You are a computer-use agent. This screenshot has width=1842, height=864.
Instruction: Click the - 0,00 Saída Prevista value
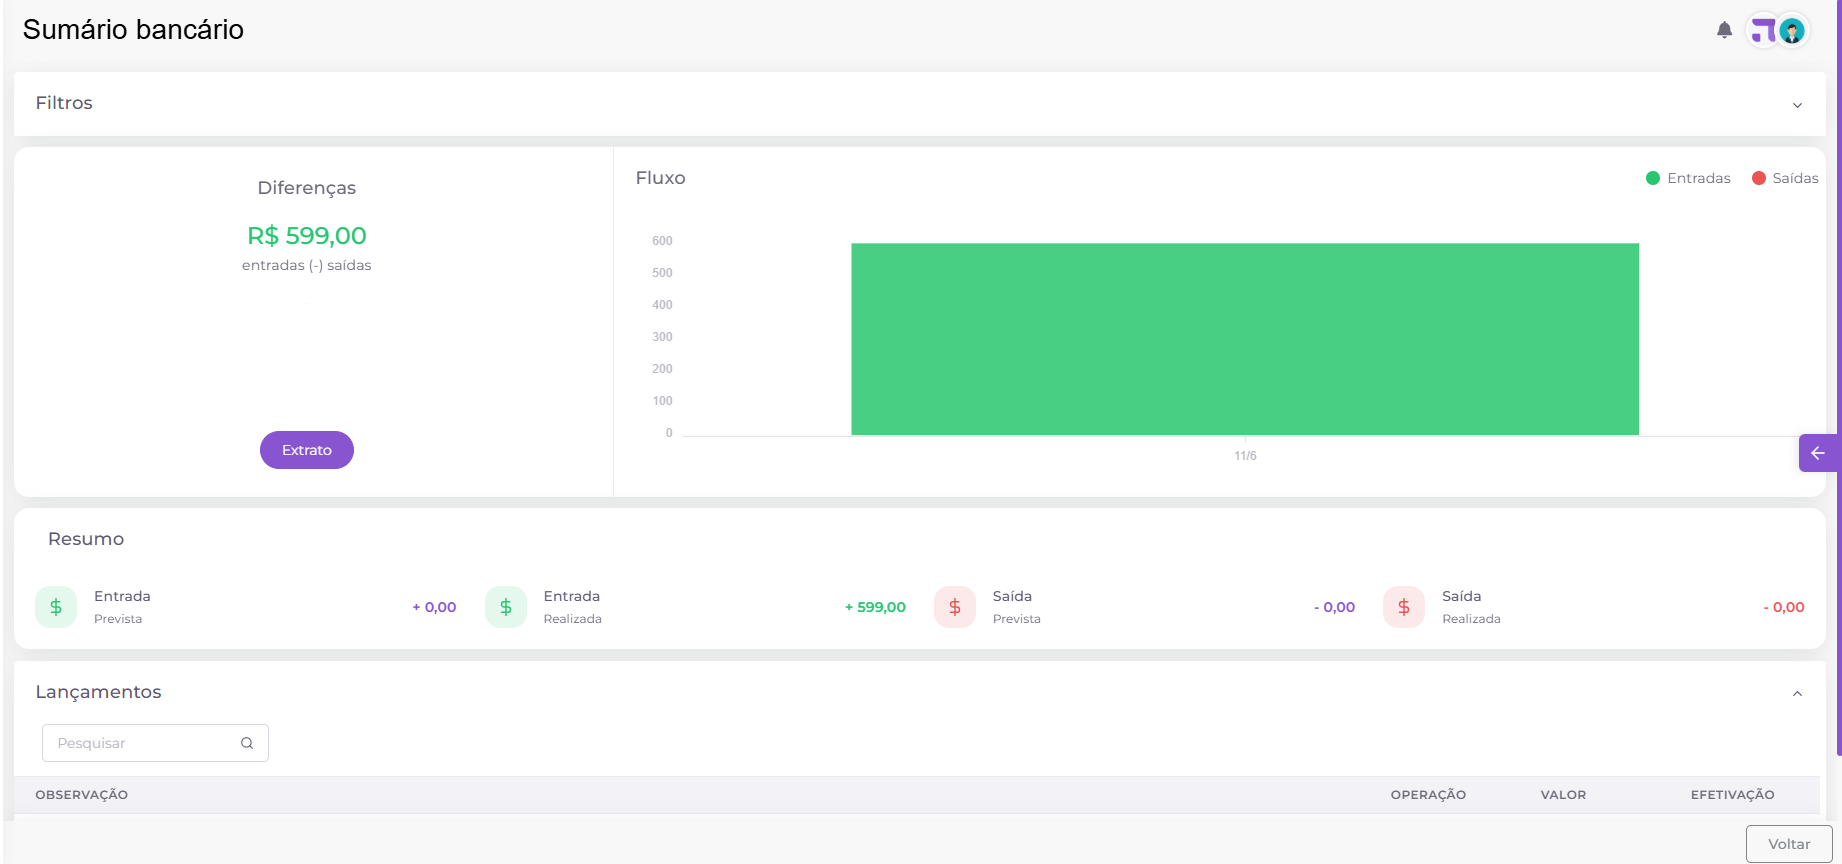pyautogui.click(x=1334, y=607)
